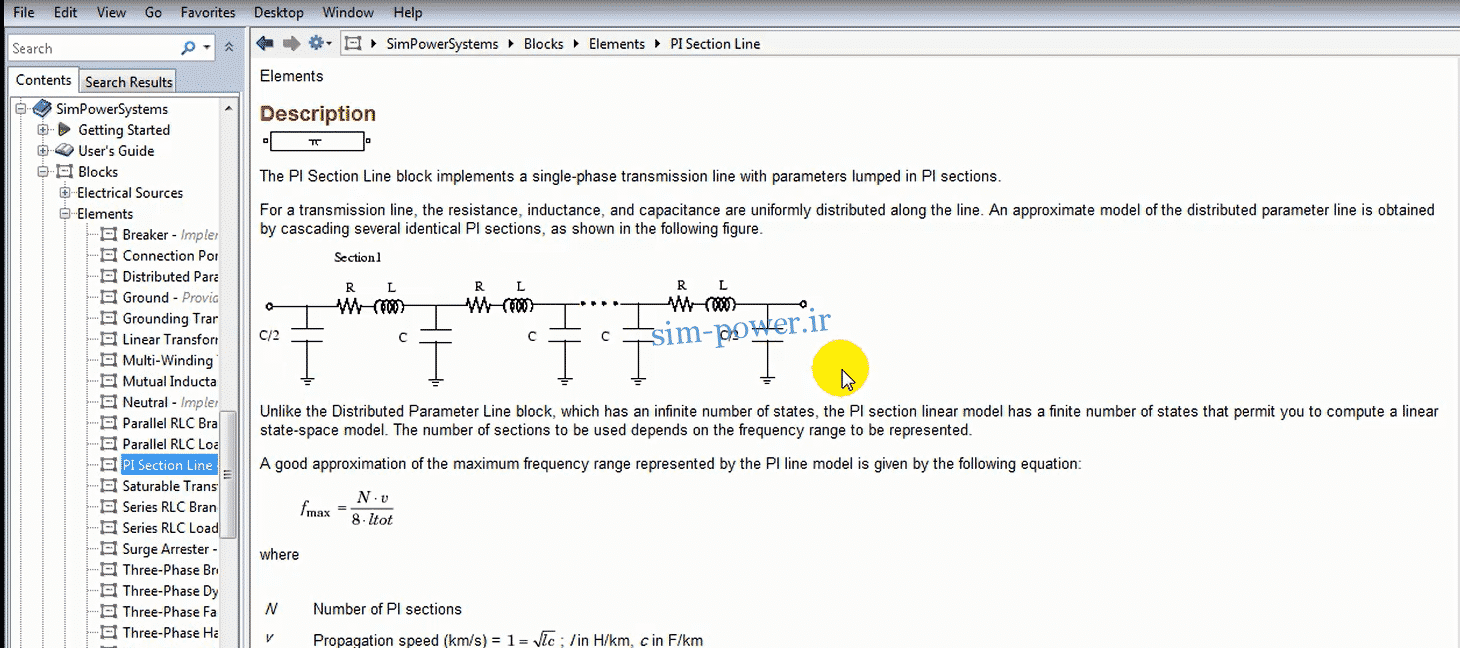Click the block icon beside Linear Transfor
The image size is (1460, 648).
[x=109, y=340]
